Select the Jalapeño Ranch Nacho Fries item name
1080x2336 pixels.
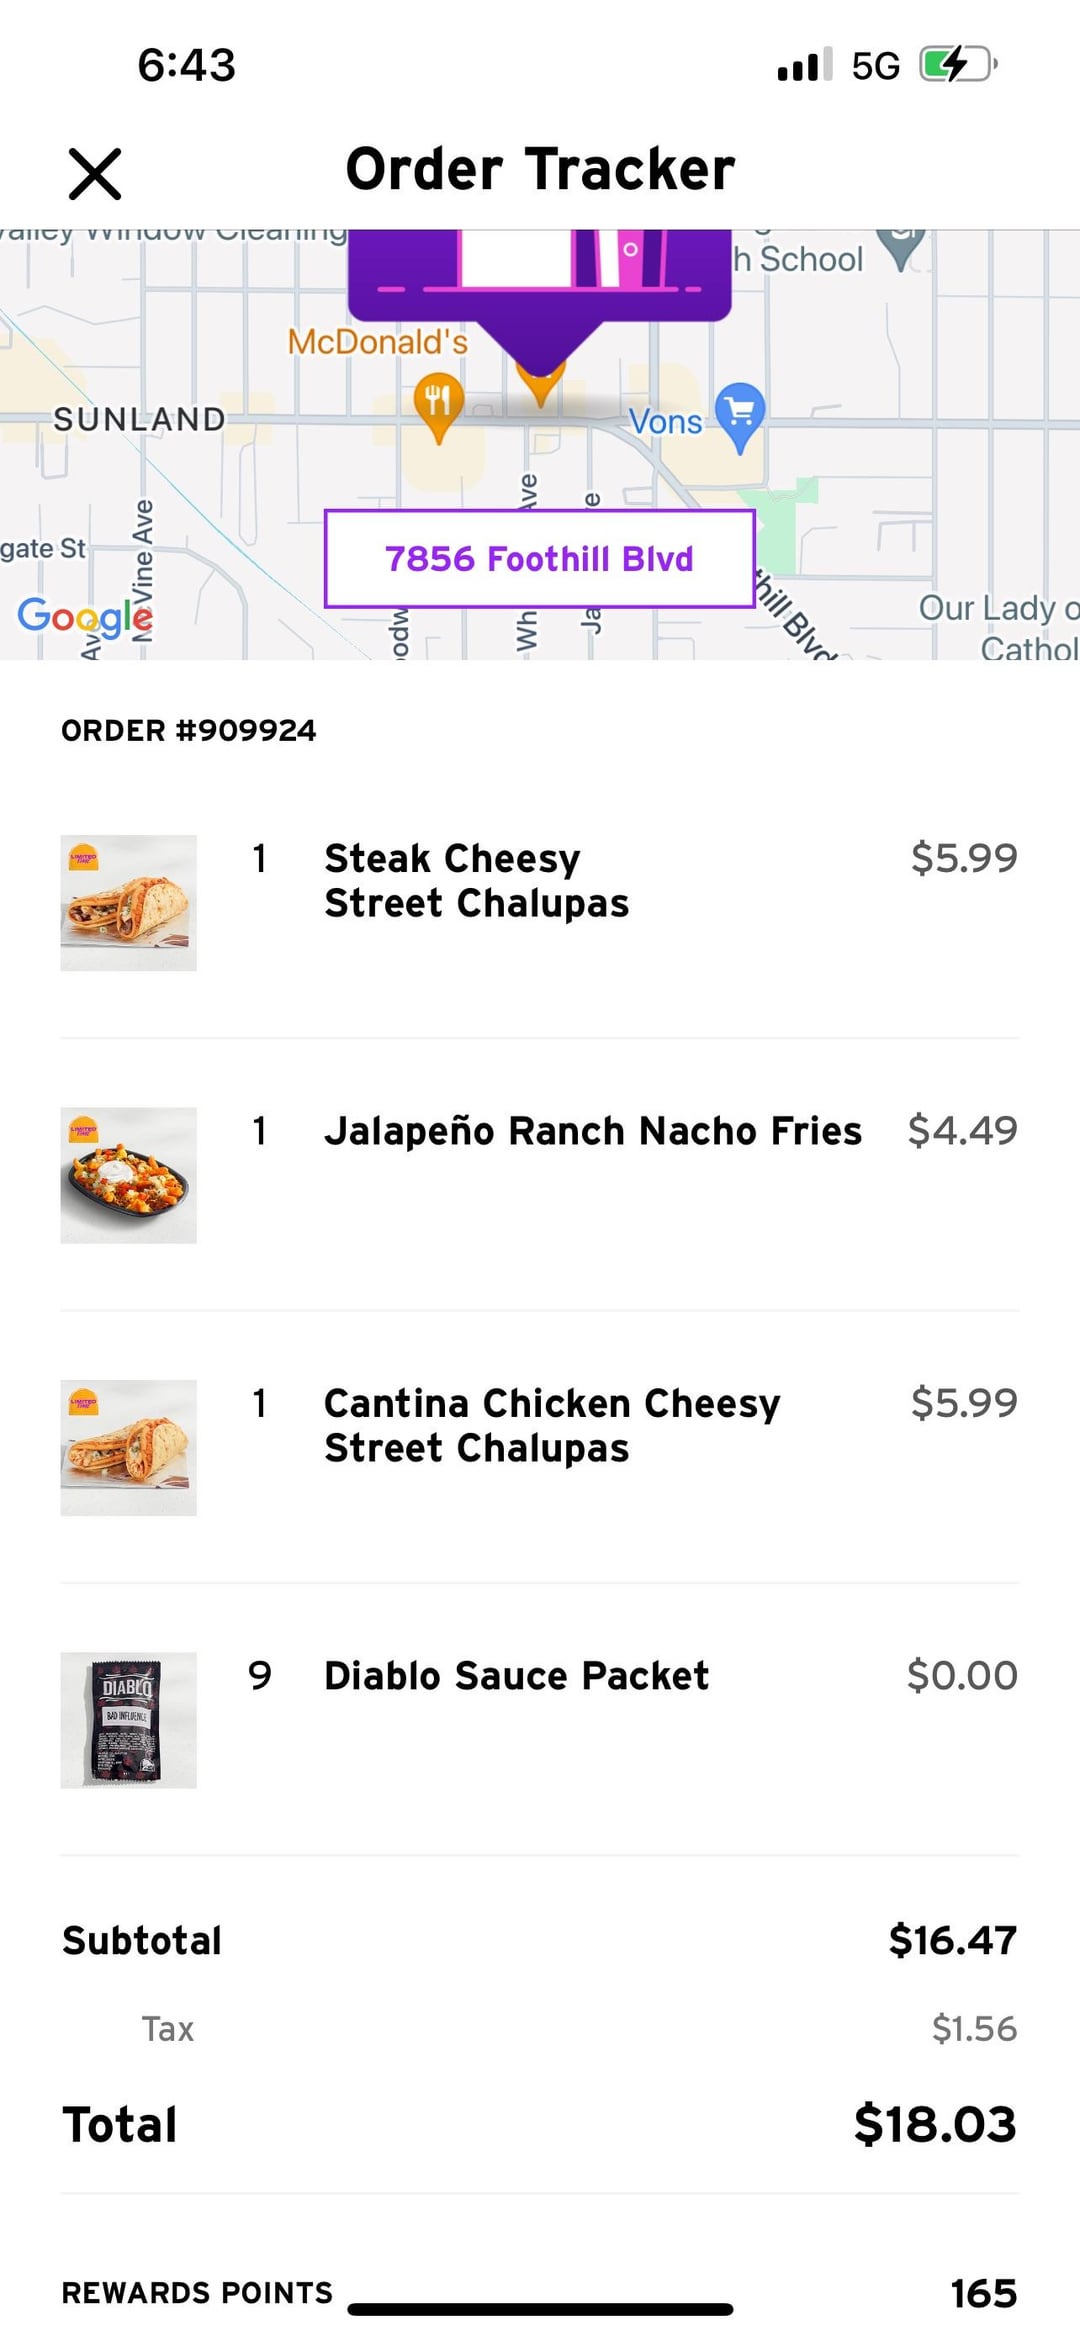[592, 1131]
